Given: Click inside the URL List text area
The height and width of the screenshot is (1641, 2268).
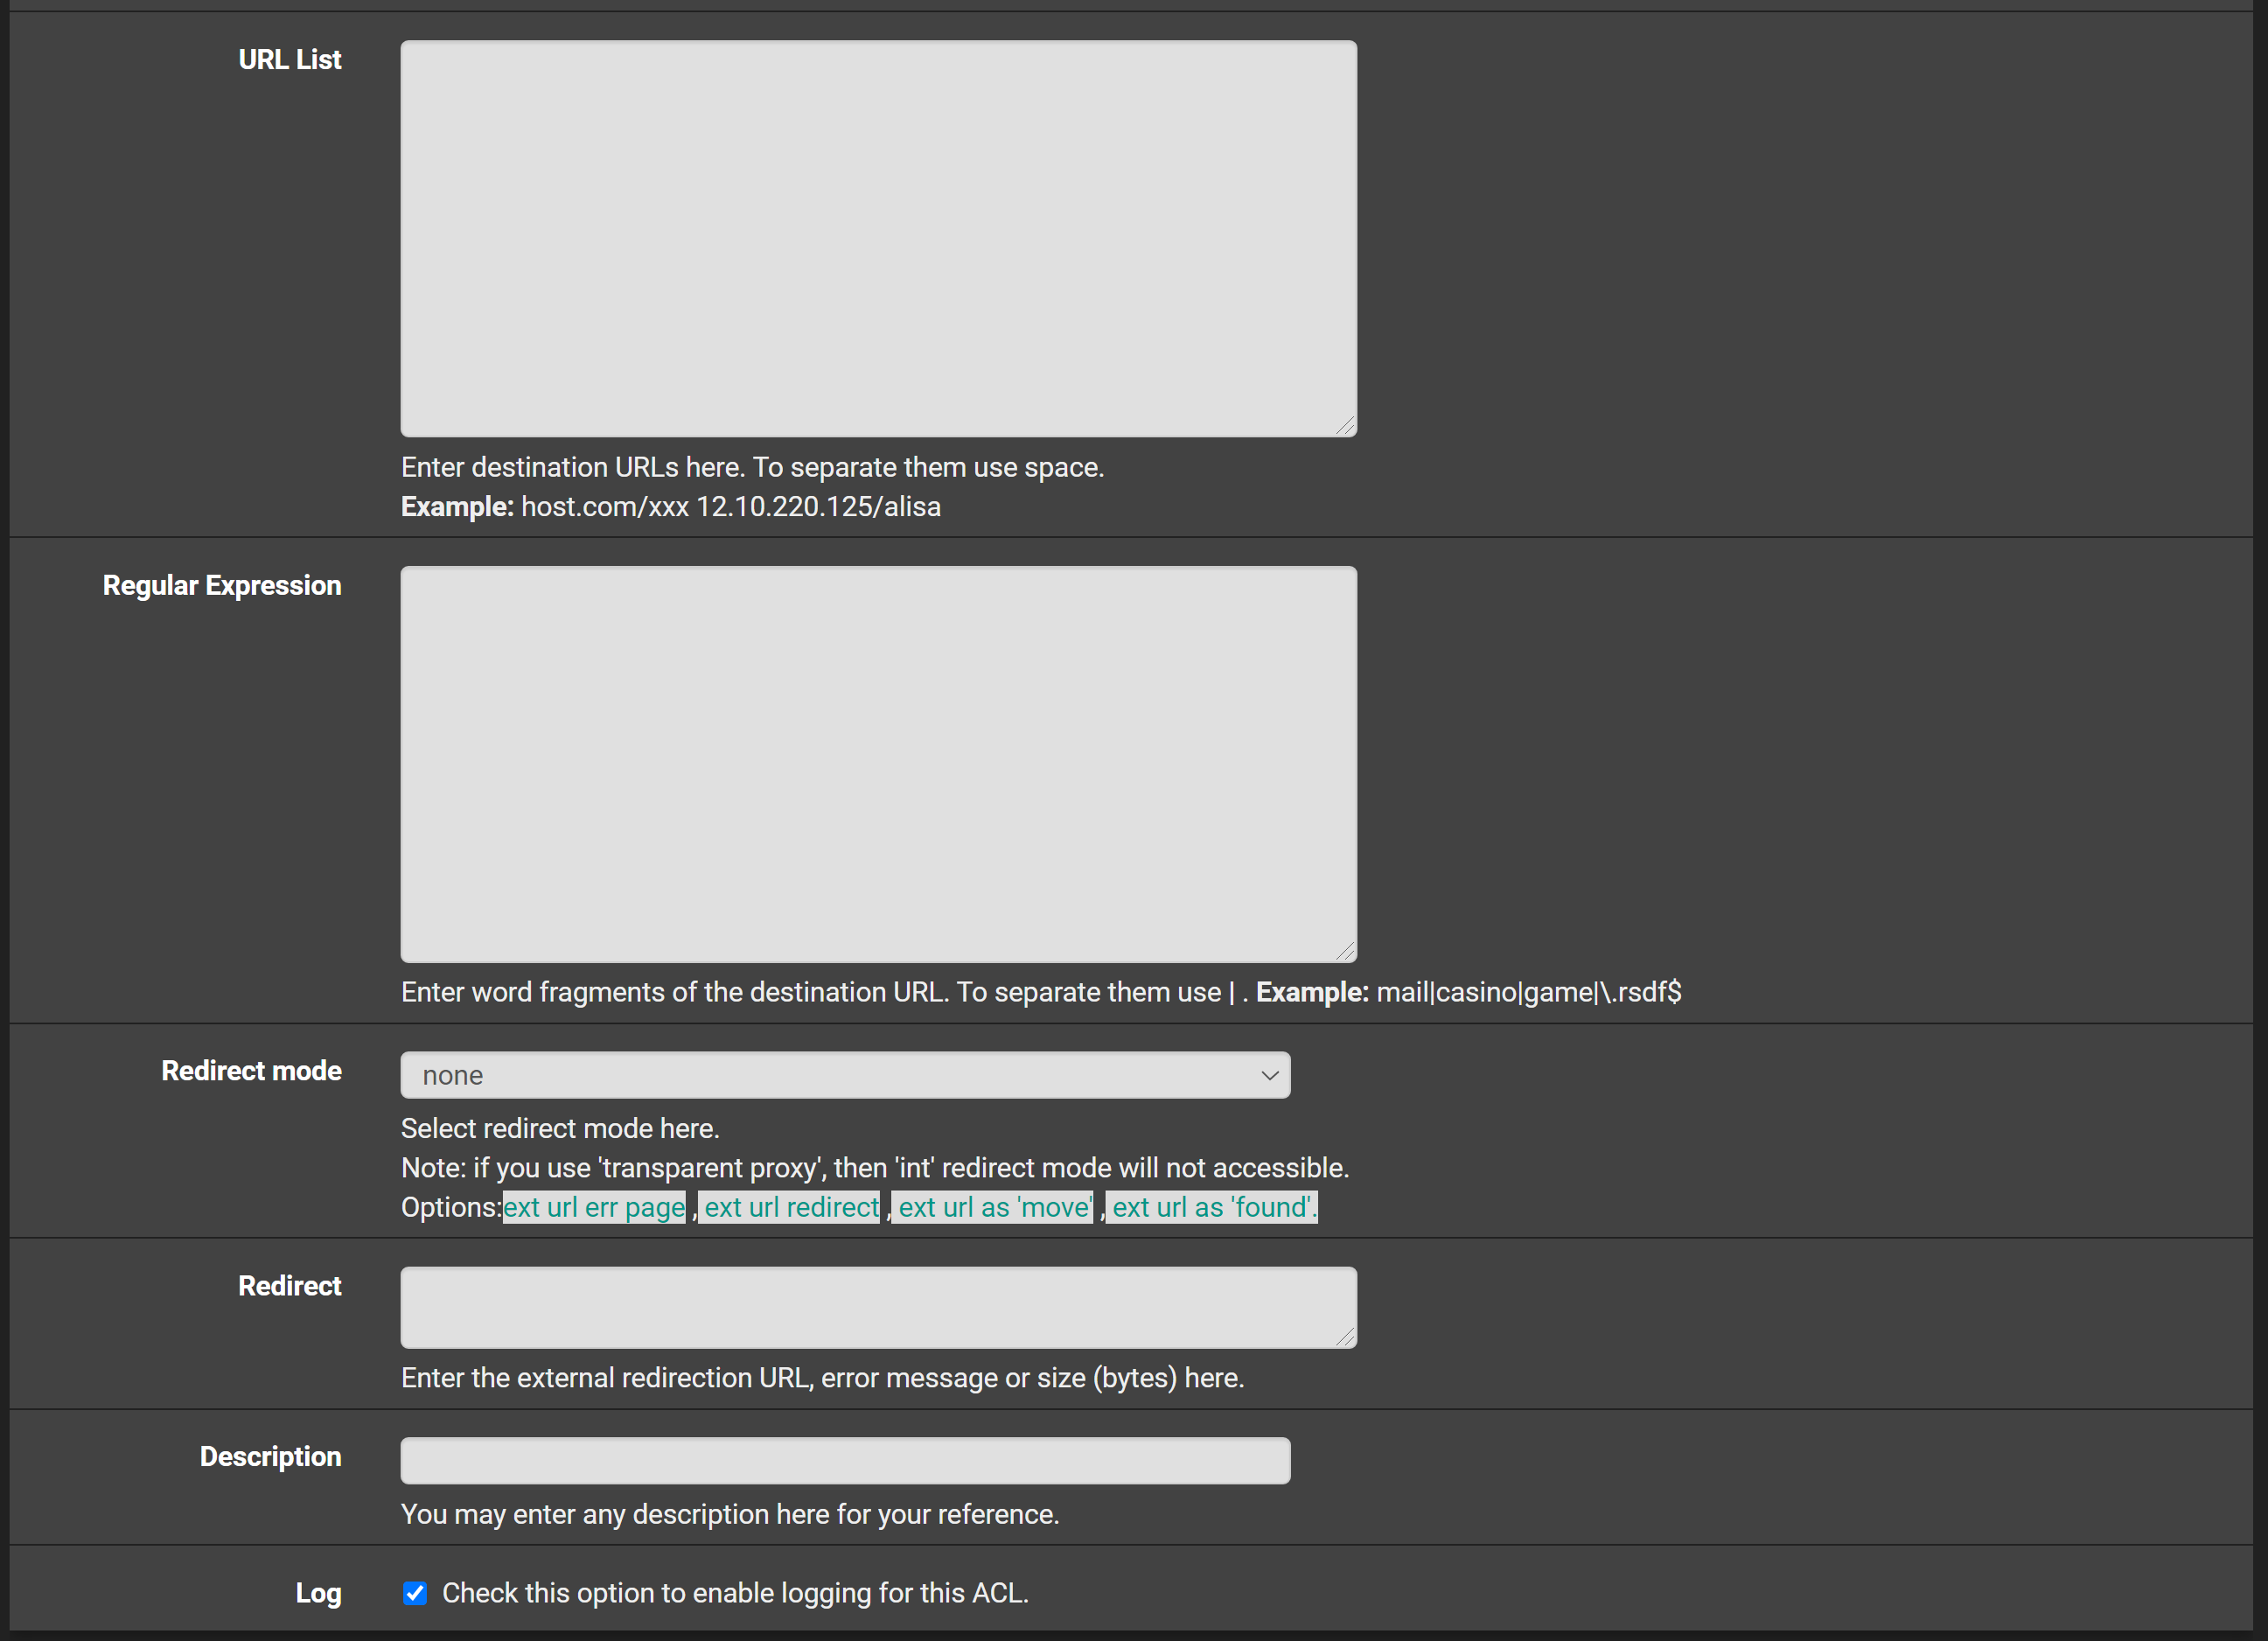Looking at the screenshot, I should point(878,238).
